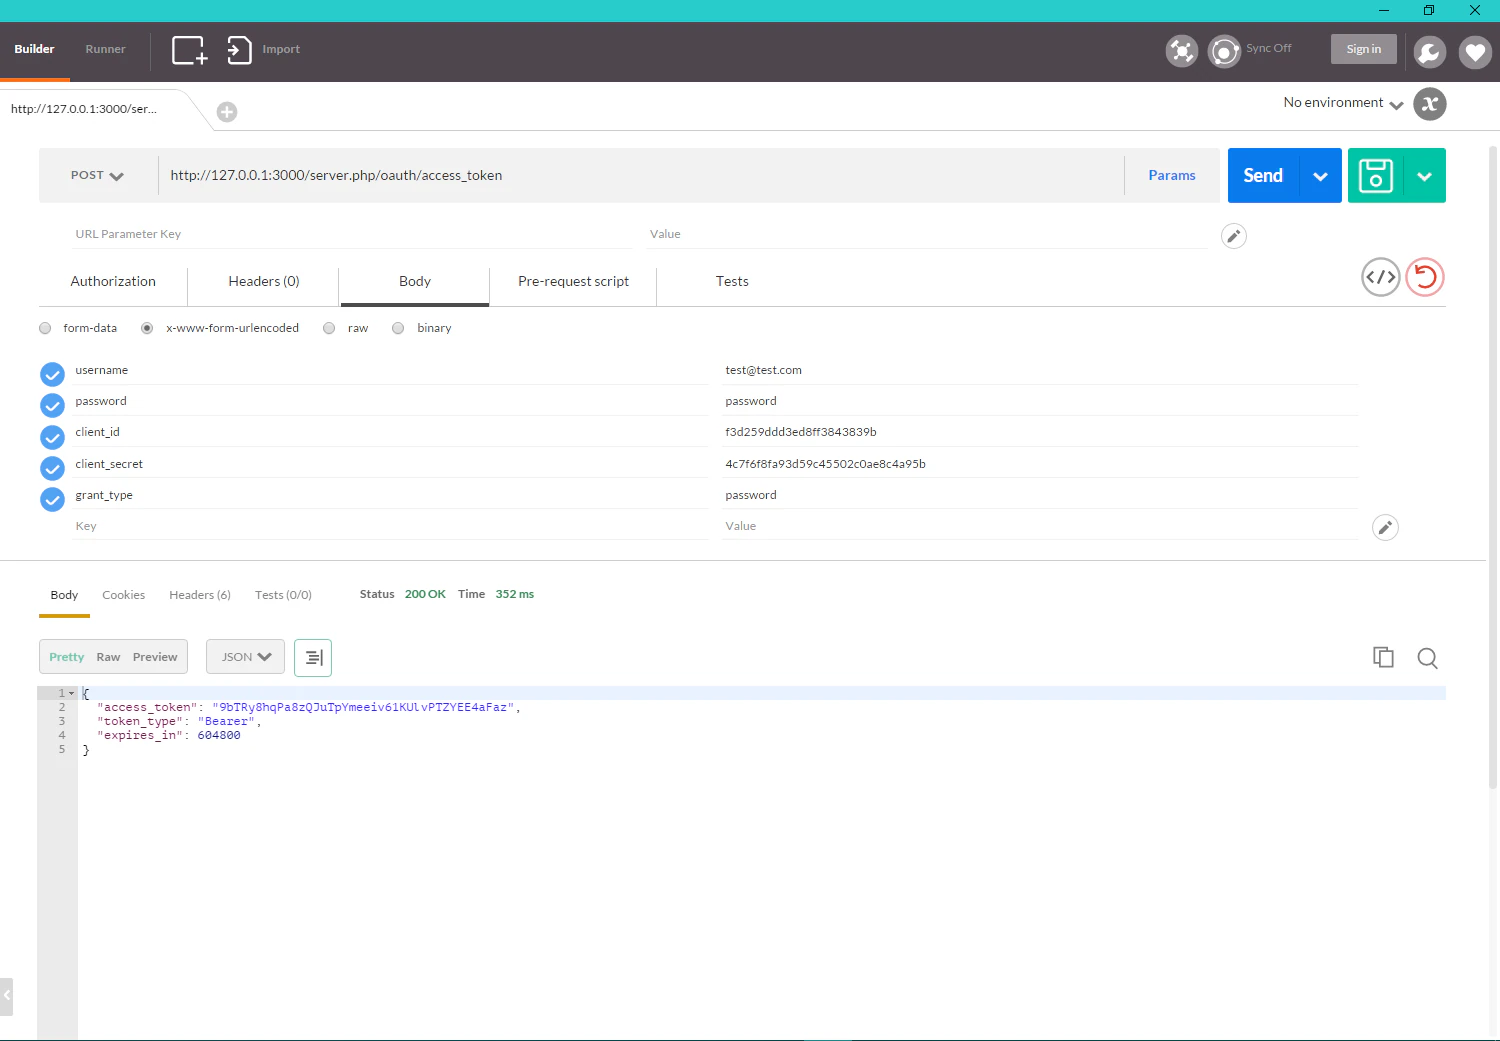1500x1041 pixels.
Task: Open the wrench settings icon
Action: (x=1430, y=52)
